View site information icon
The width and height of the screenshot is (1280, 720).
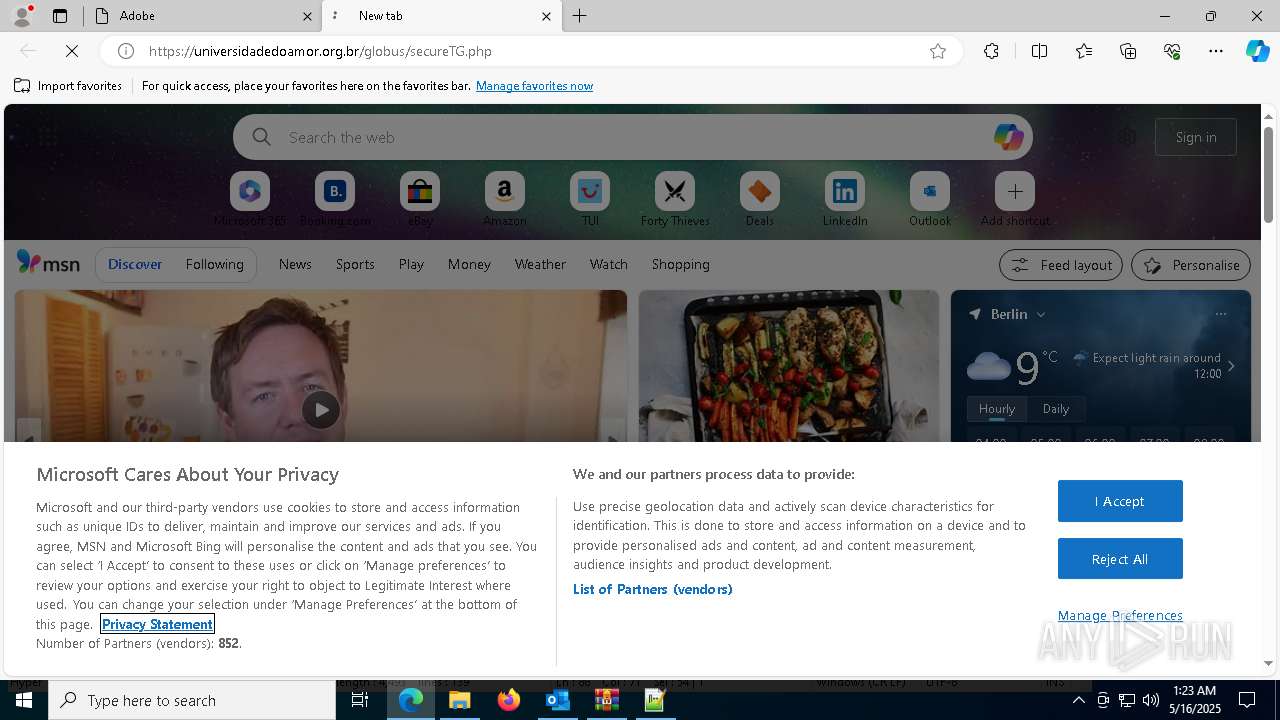pos(126,51)
